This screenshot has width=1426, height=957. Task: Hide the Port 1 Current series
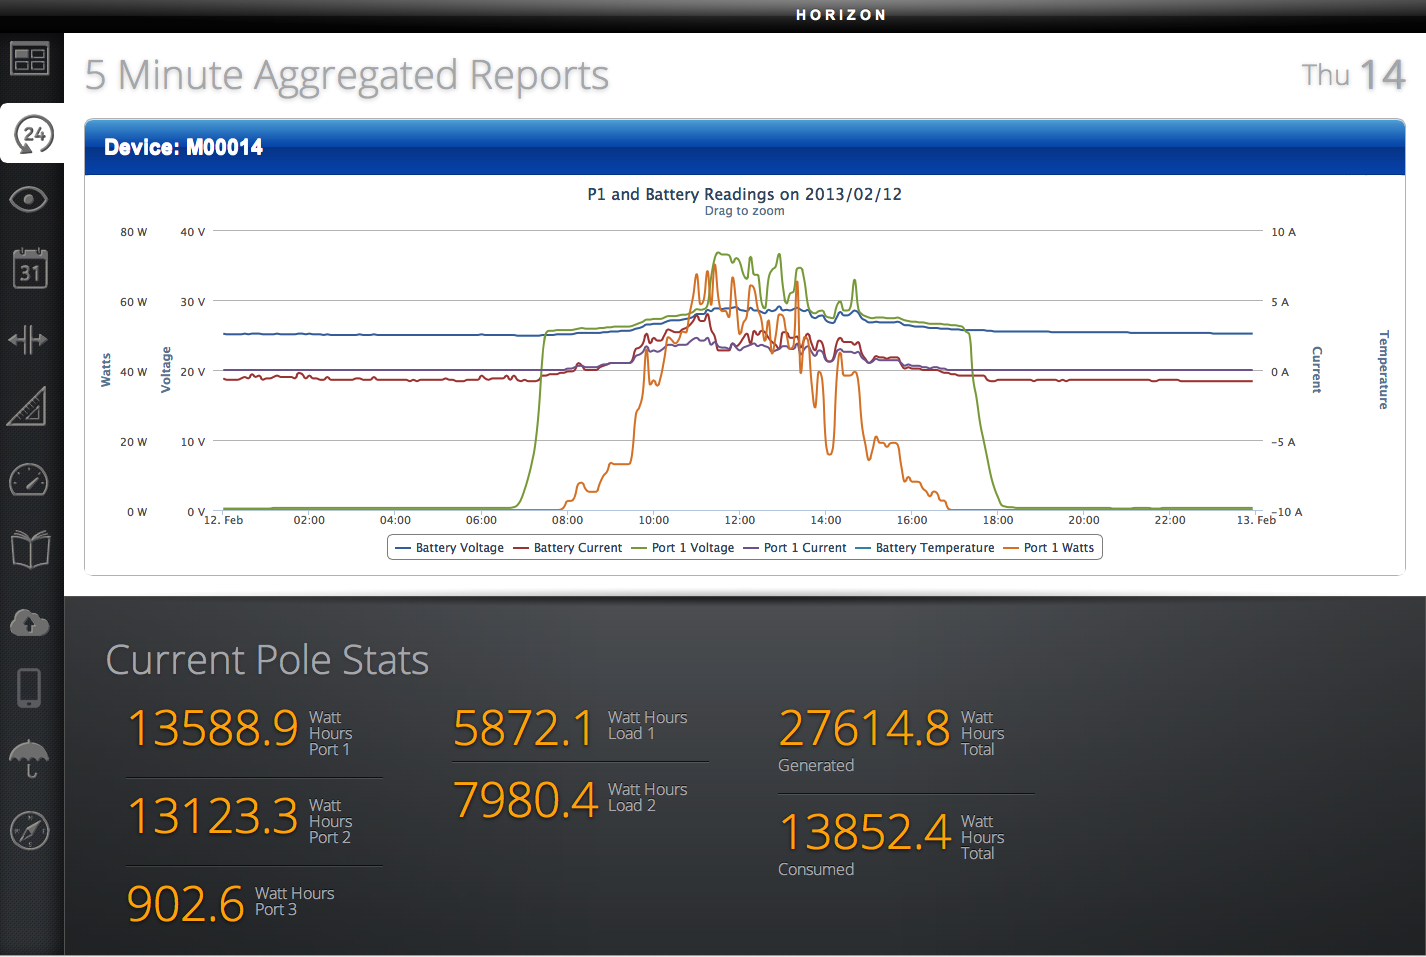coord(795,548)
